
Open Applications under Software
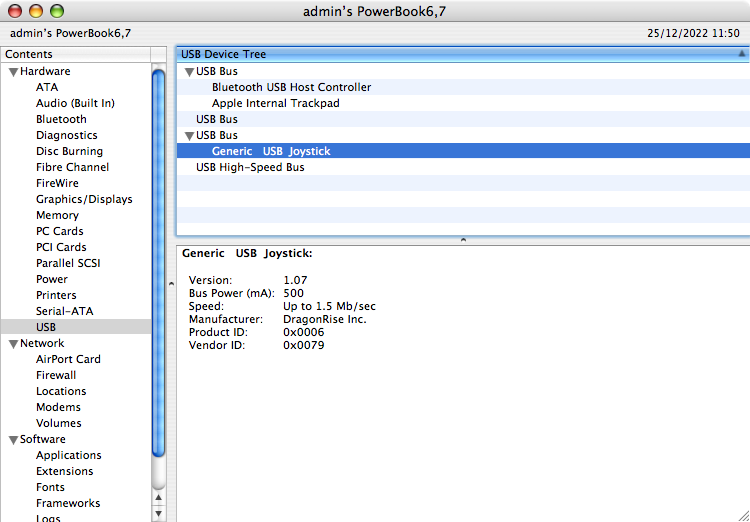tap(69, 455)
